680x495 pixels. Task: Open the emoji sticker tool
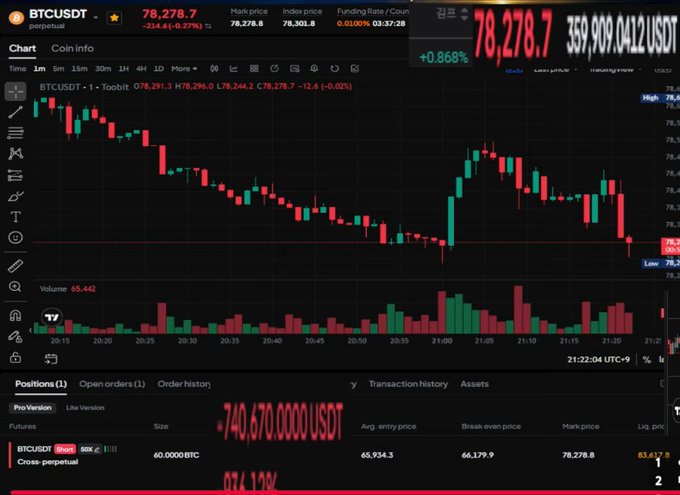[x=16, y=237]
